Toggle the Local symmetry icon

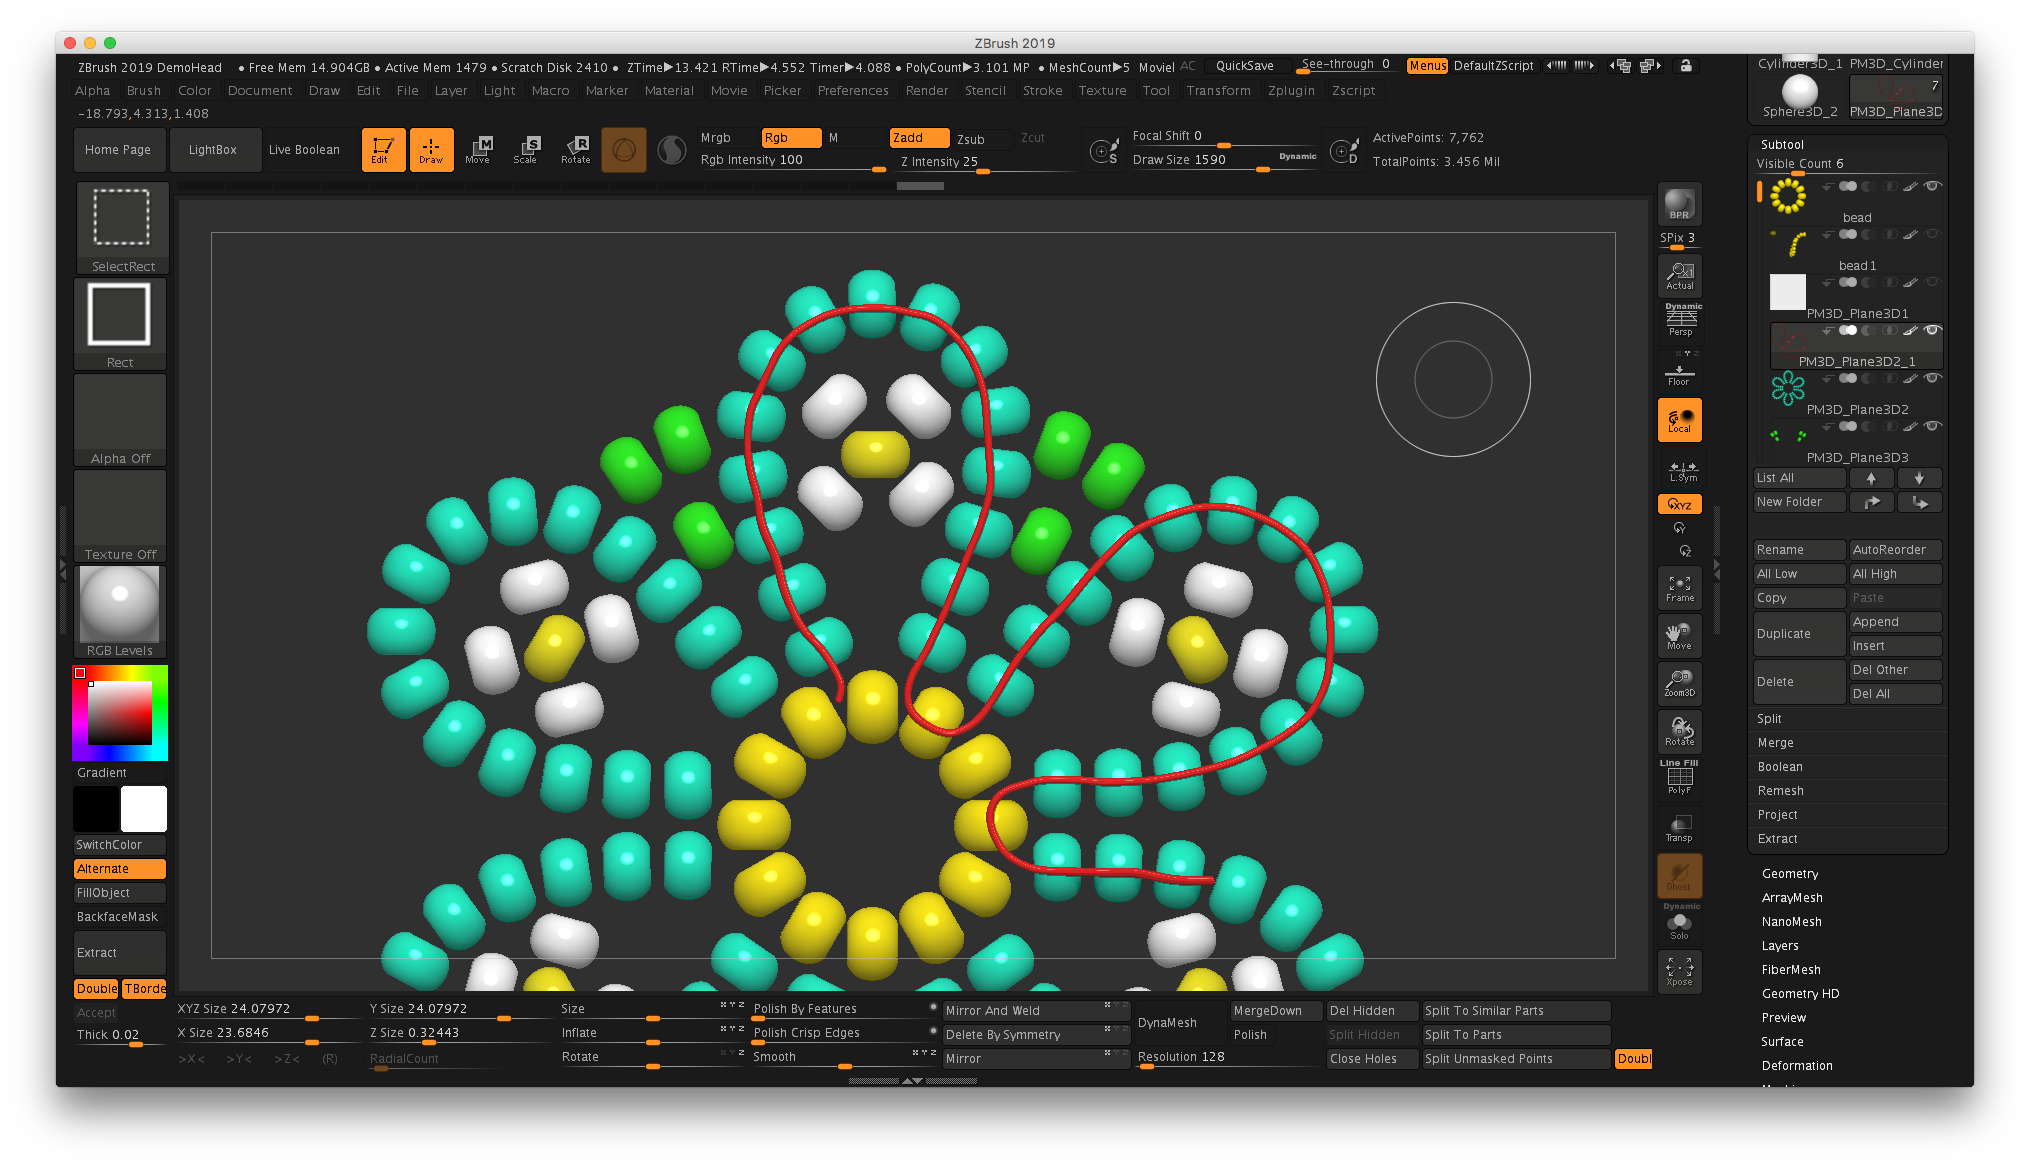coord(1679,420)
